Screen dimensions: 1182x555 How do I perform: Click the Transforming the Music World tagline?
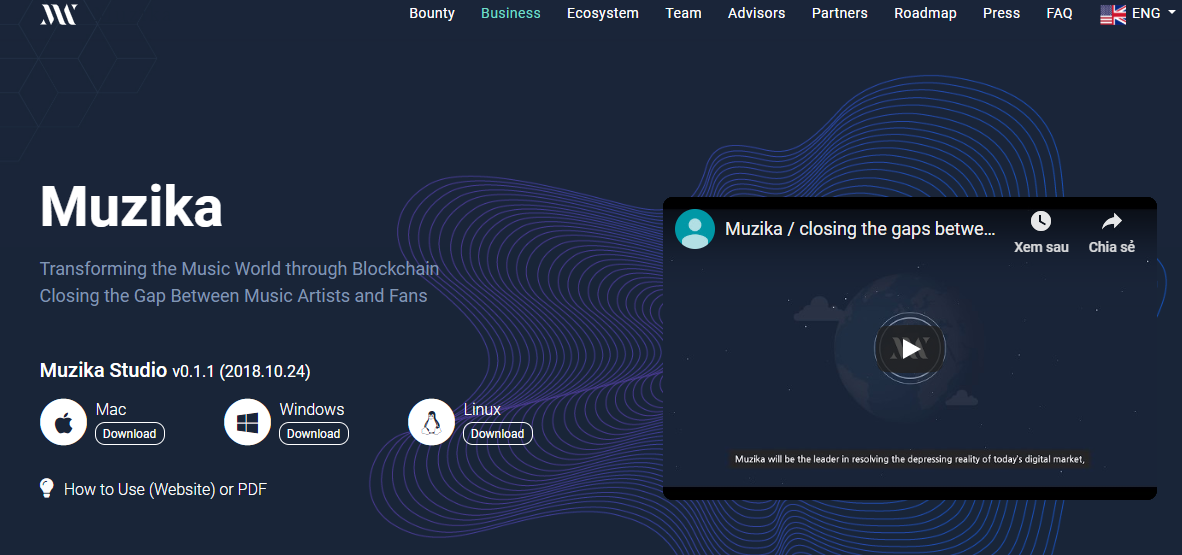click(x=239, y=268)
